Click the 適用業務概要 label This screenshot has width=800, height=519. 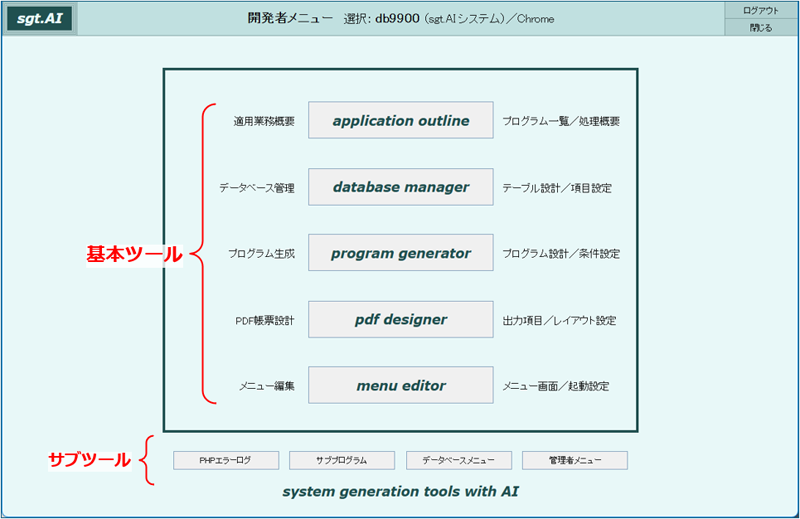pos(264,121)
